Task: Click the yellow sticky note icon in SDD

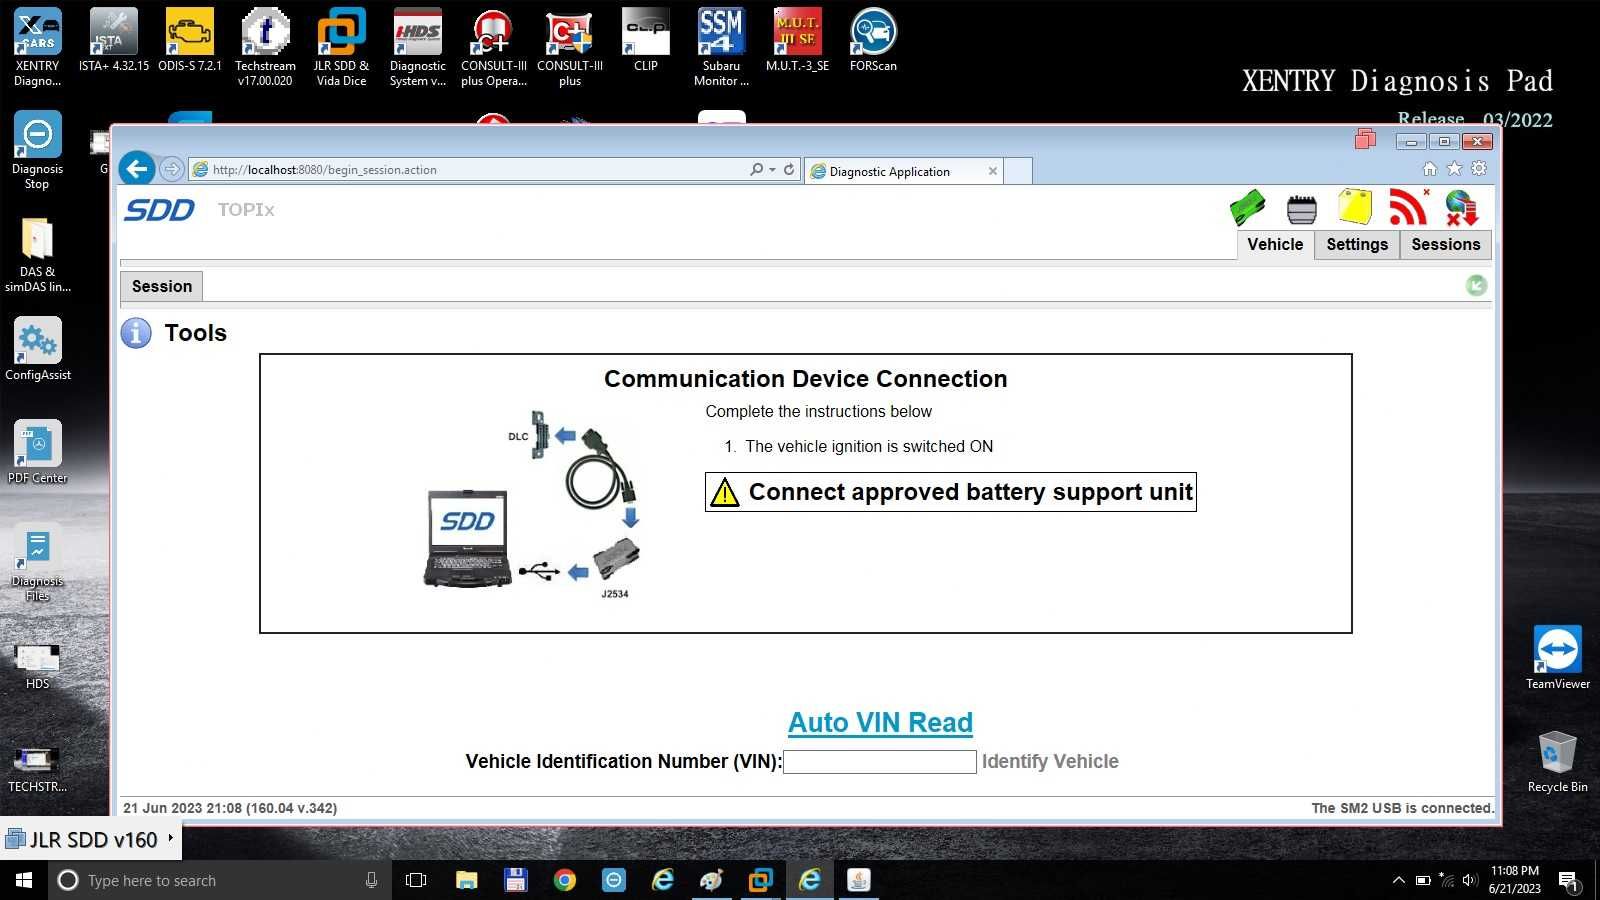Action: pyautogui.click(x=1355, y=207)
